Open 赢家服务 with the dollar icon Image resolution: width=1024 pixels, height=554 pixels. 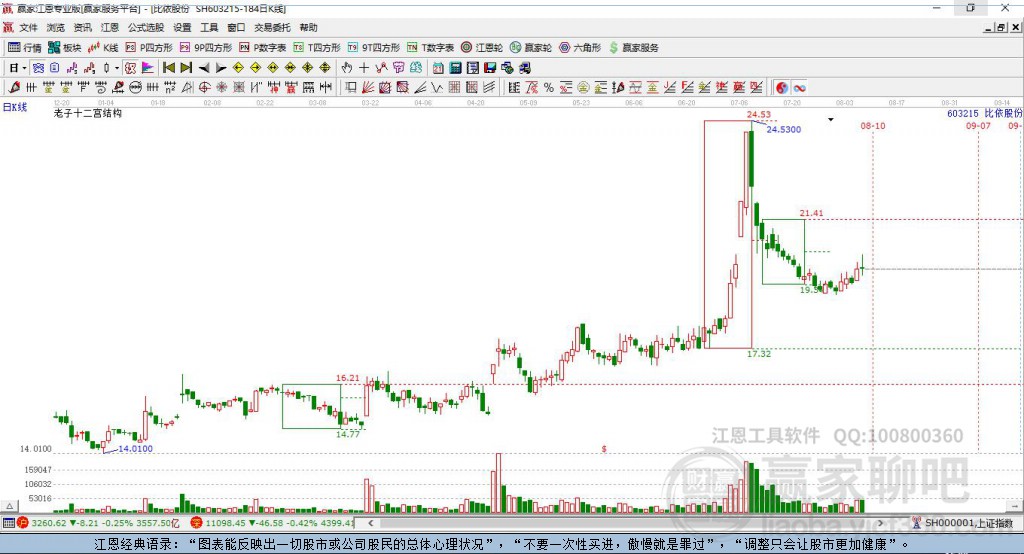pos(633,48)
